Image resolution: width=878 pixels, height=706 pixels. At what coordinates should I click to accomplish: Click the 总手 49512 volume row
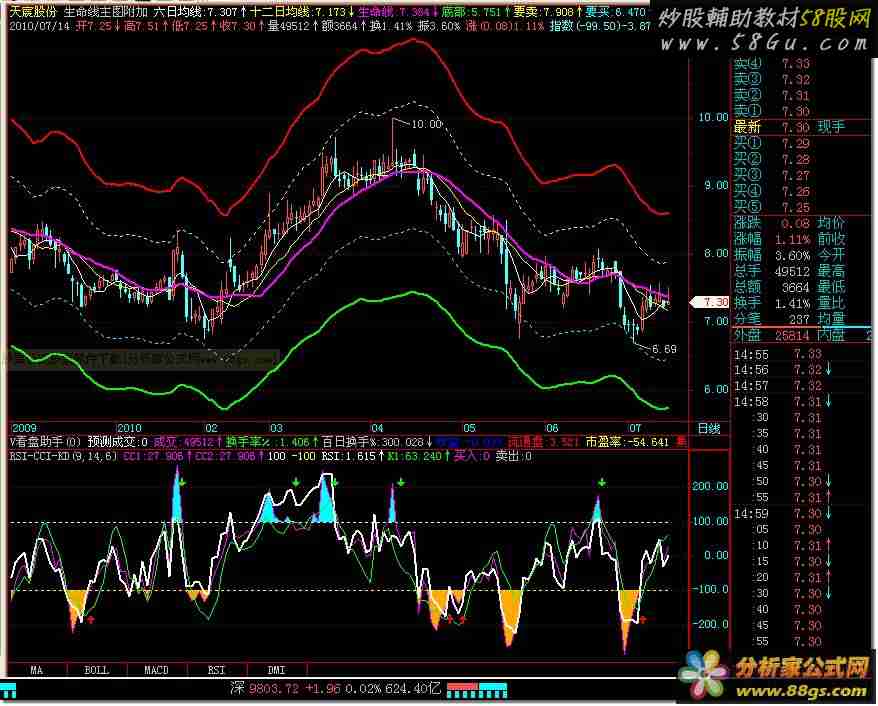[x=772, y=272]
